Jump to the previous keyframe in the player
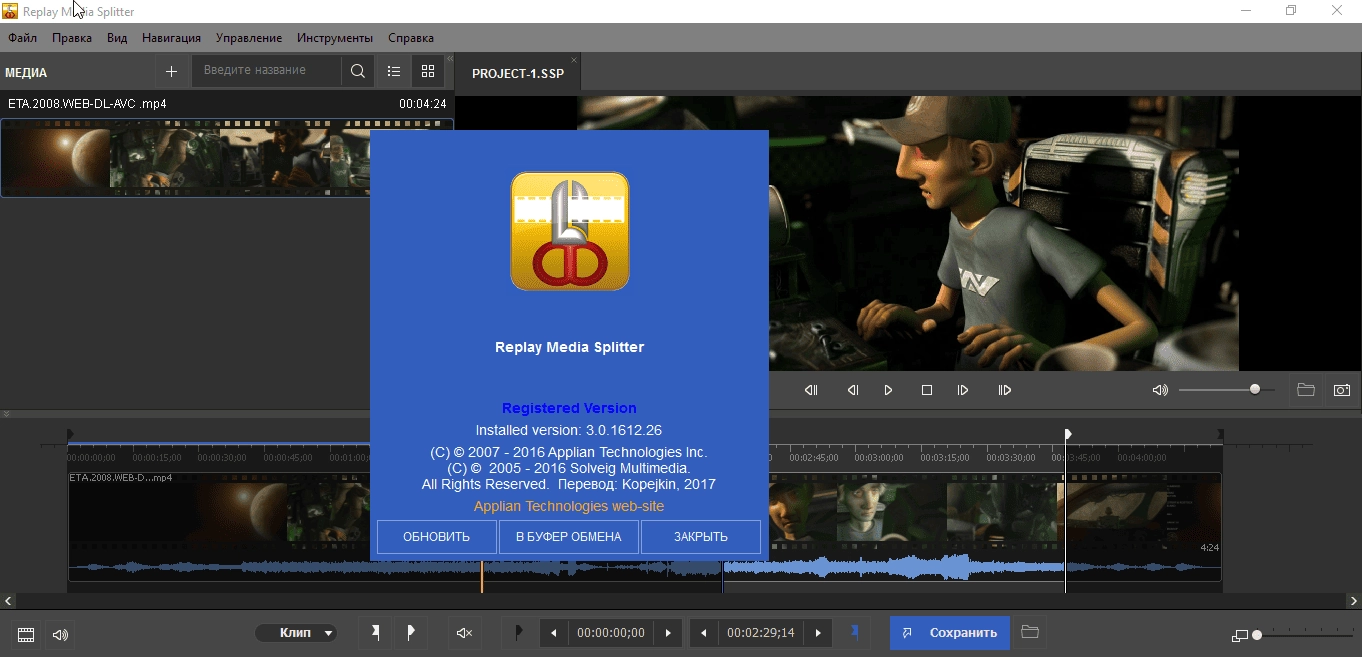The image size is (1362, 657). click(x=811, y=390)
